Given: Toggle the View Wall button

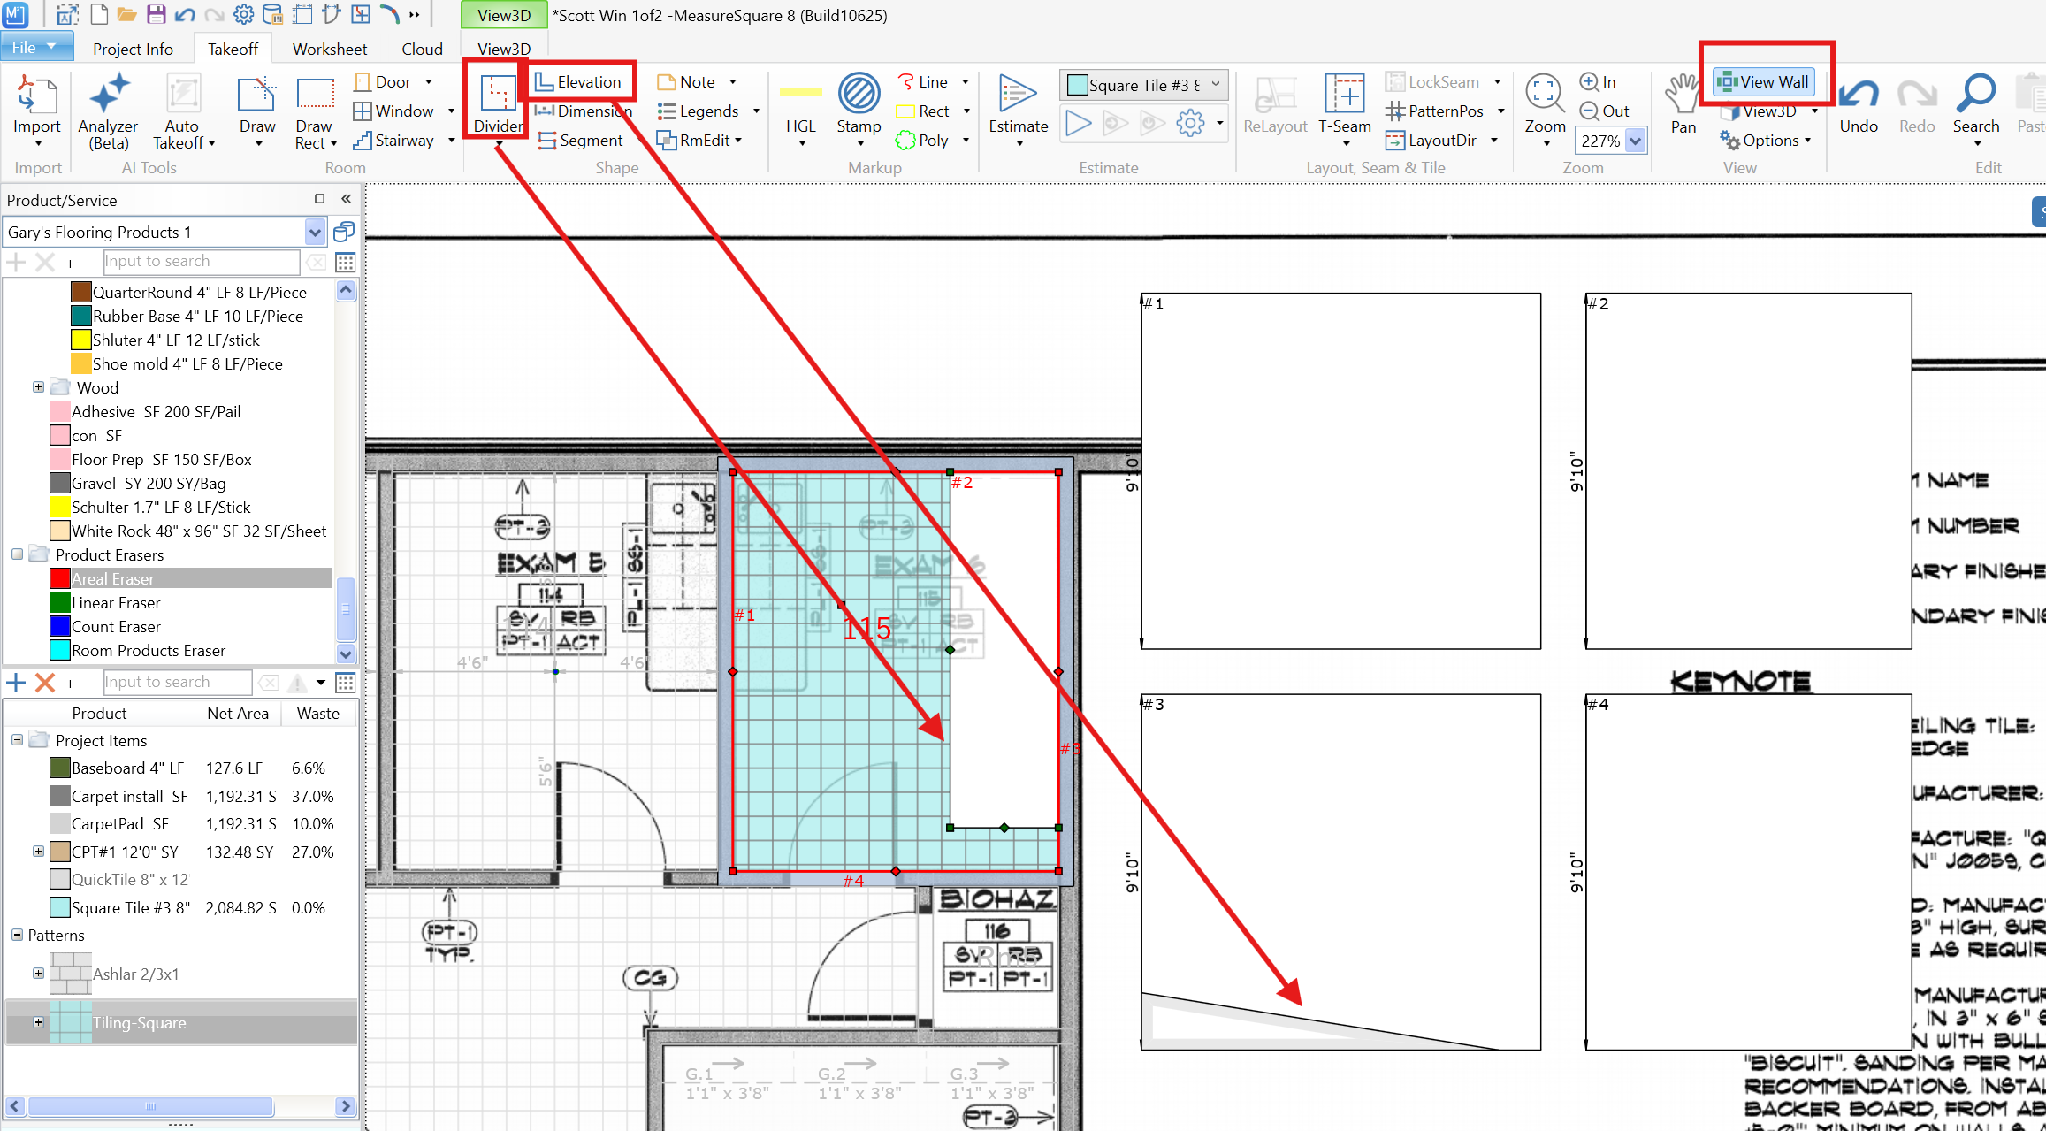Looking at the screenshot, I should (1764, 82).
